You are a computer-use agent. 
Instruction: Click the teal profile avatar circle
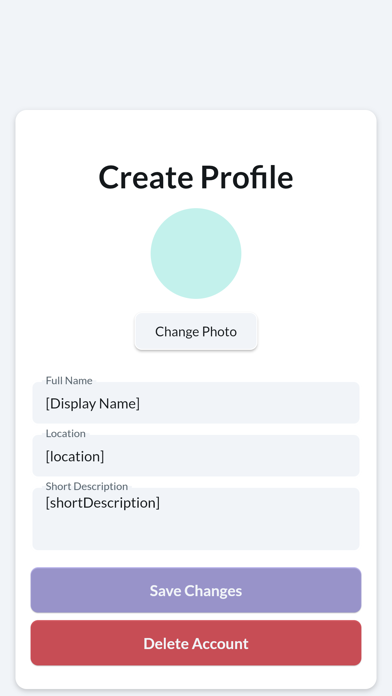[x=196, y=253]
